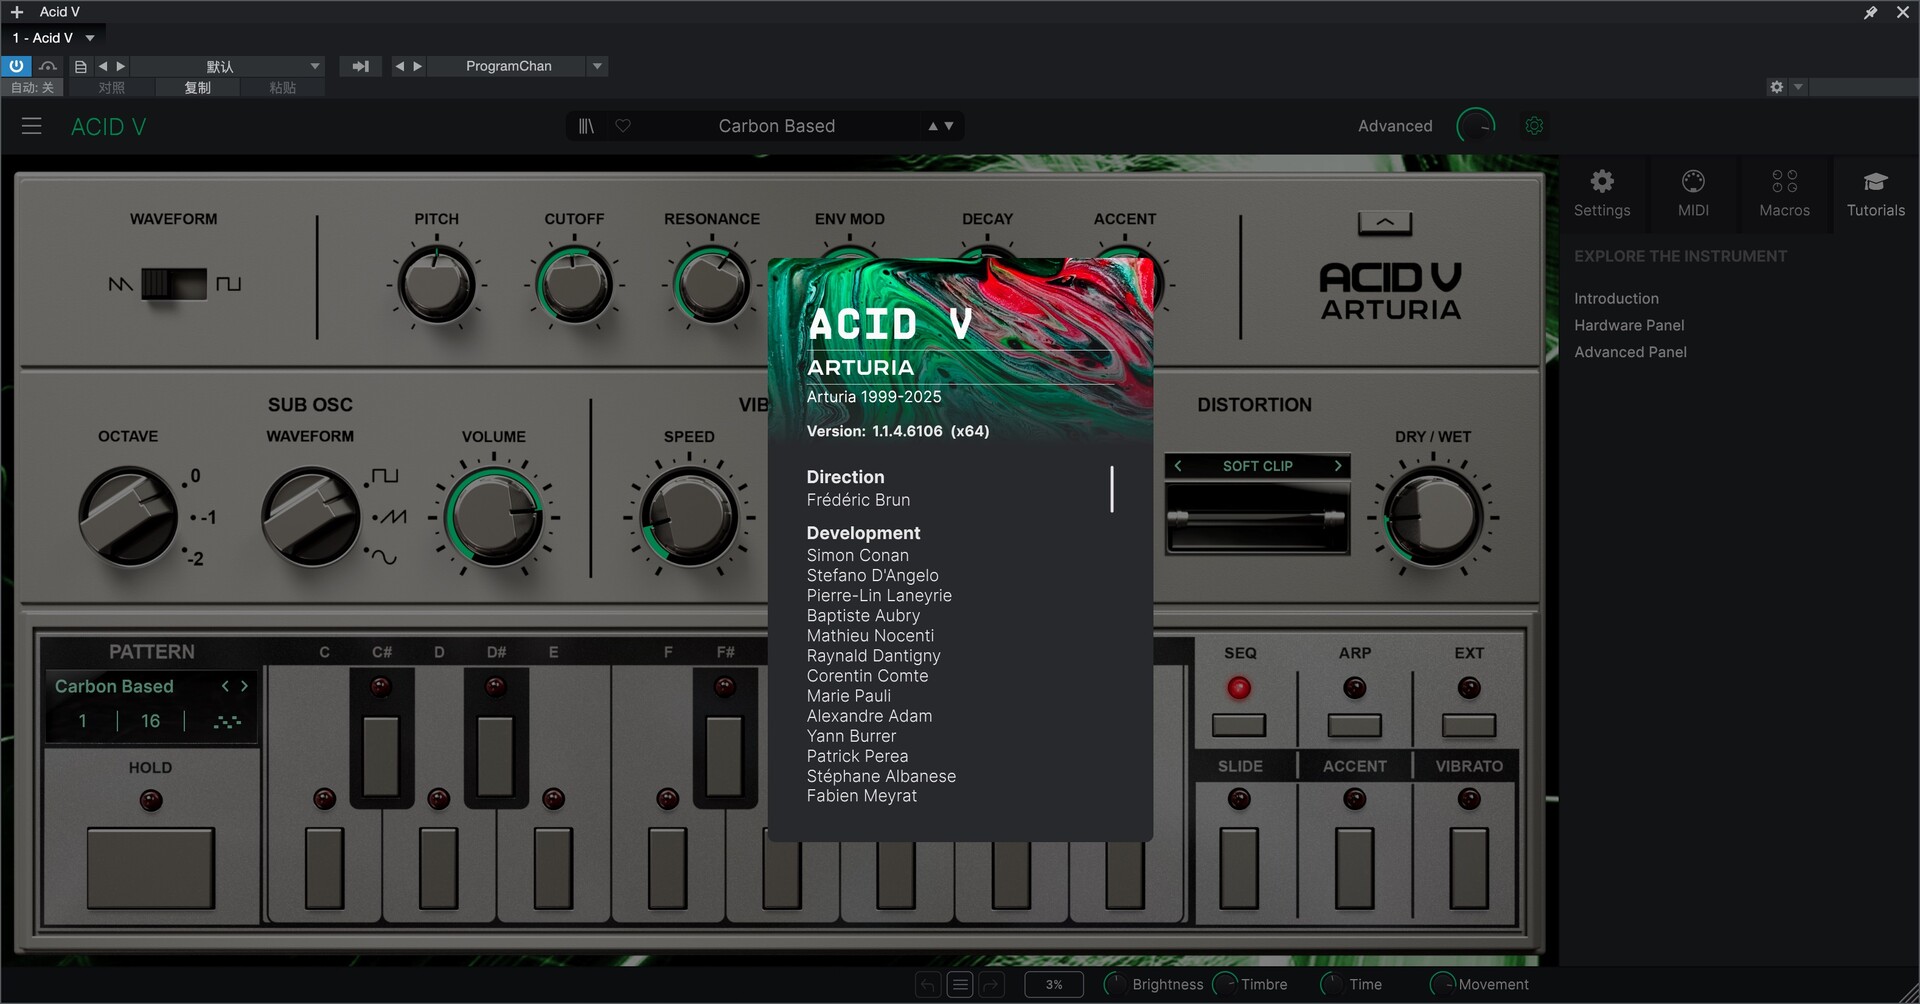Click the vibrato SPEED knob
Viewport: 1920px width, 1004px height.
[x=689, y=517]
